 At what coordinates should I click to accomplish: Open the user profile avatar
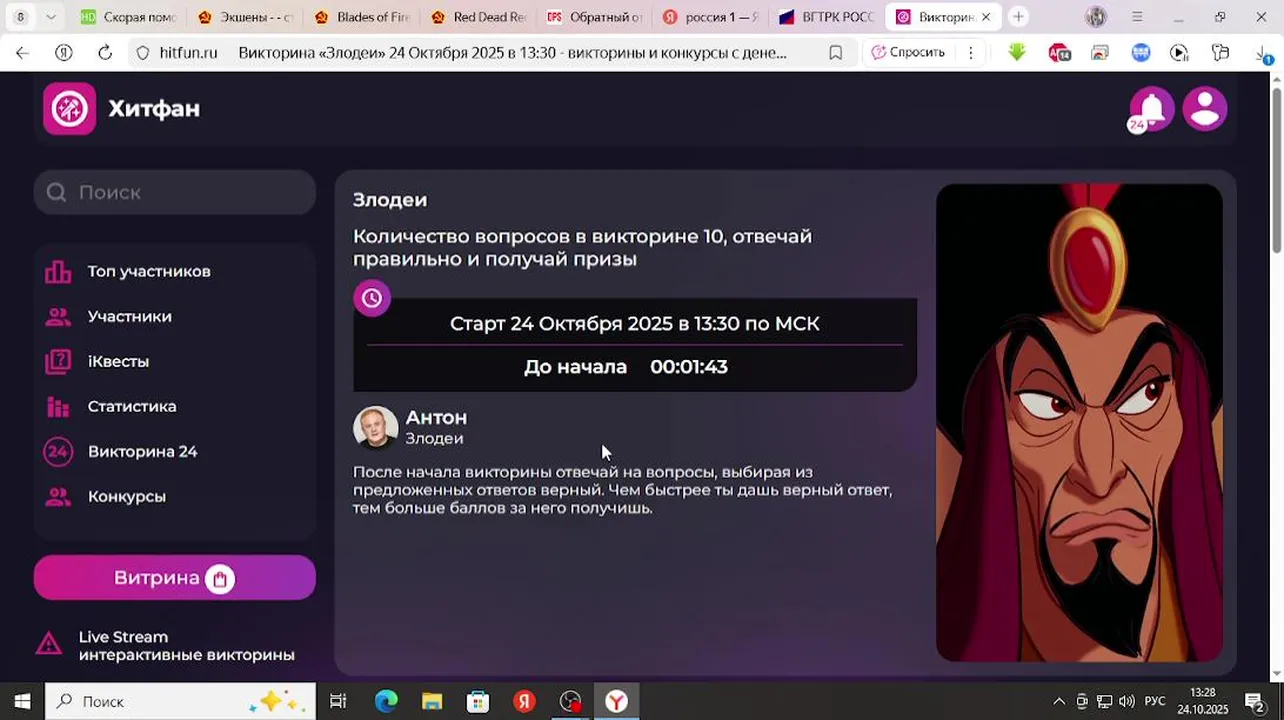click(x=1205, y=108)
